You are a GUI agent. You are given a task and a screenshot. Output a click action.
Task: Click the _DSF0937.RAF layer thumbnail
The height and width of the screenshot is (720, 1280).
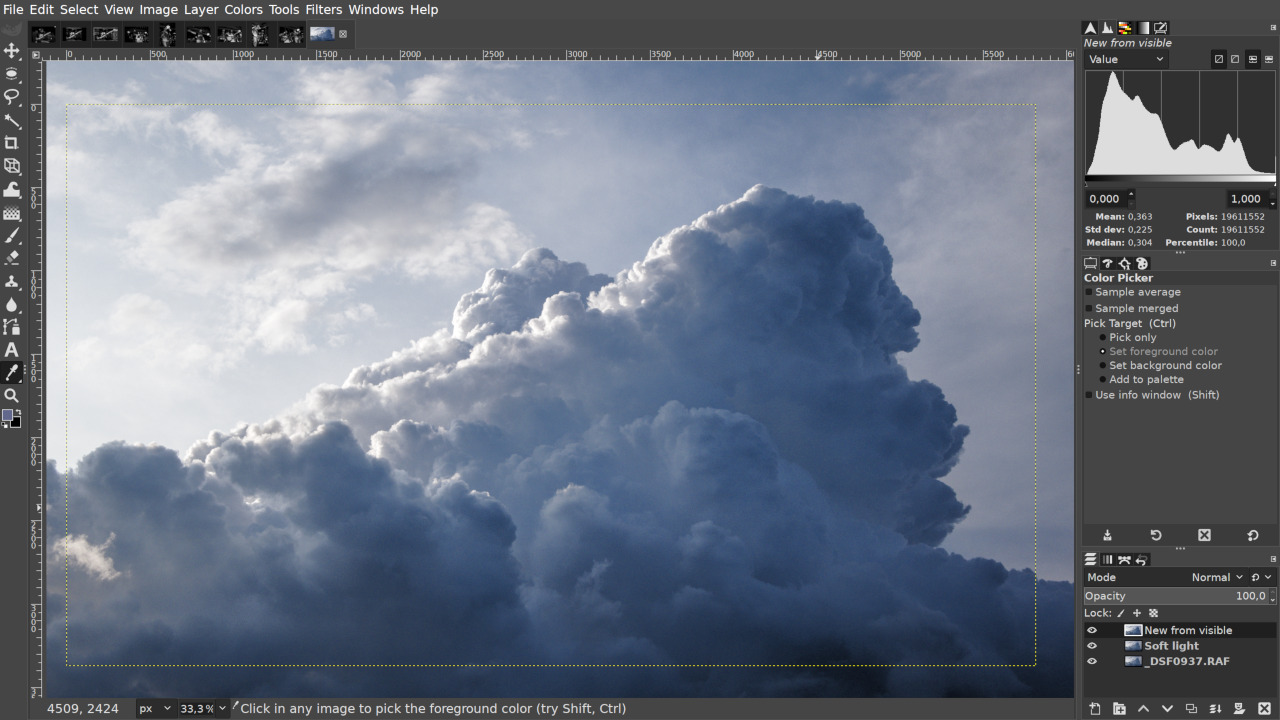tap(1133, 660)
